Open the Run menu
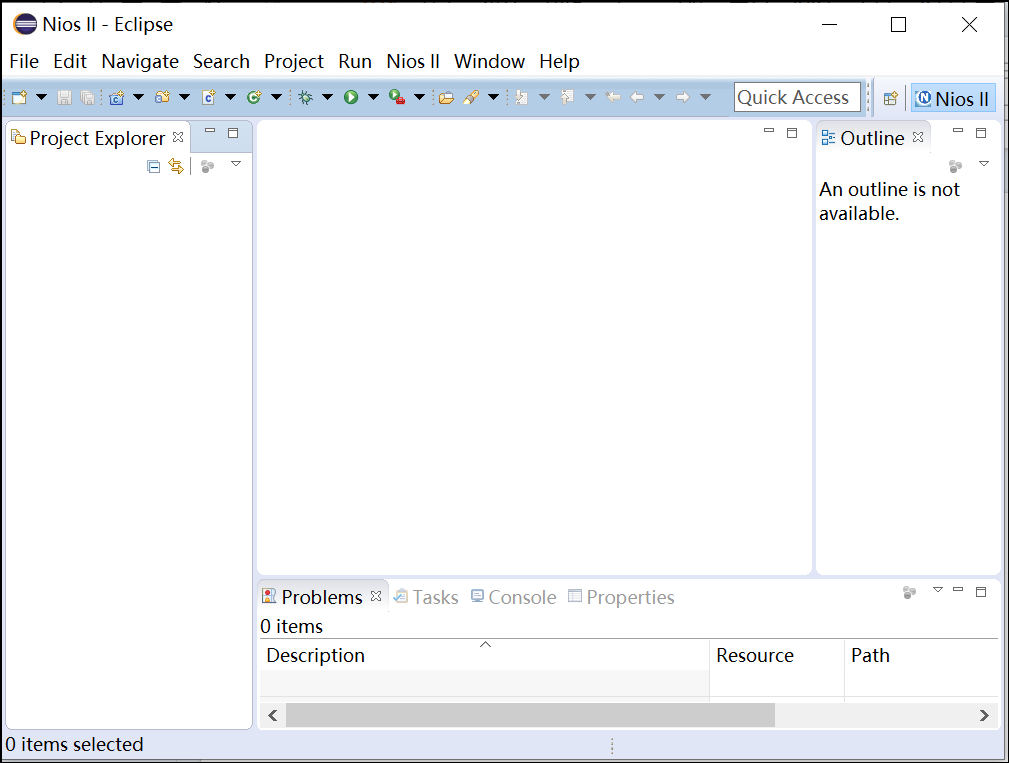 click(x=355, y=61)
